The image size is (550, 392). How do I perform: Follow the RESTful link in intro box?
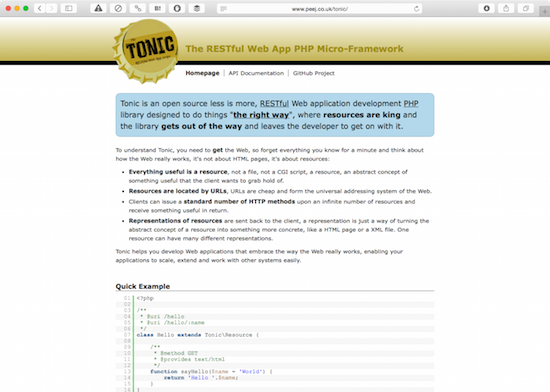[x=274, y=103]
